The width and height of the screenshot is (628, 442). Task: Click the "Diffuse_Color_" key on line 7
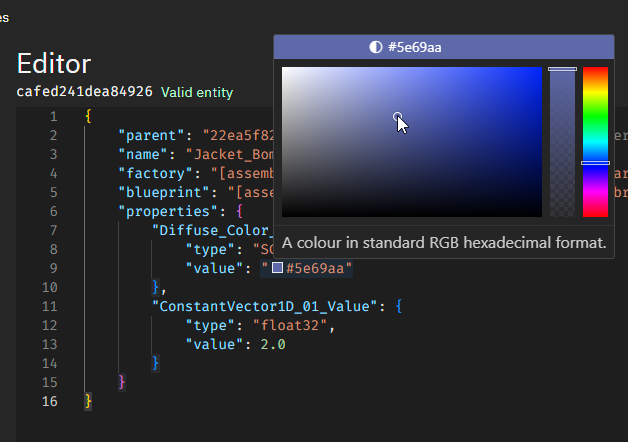[x=213, y=231]
